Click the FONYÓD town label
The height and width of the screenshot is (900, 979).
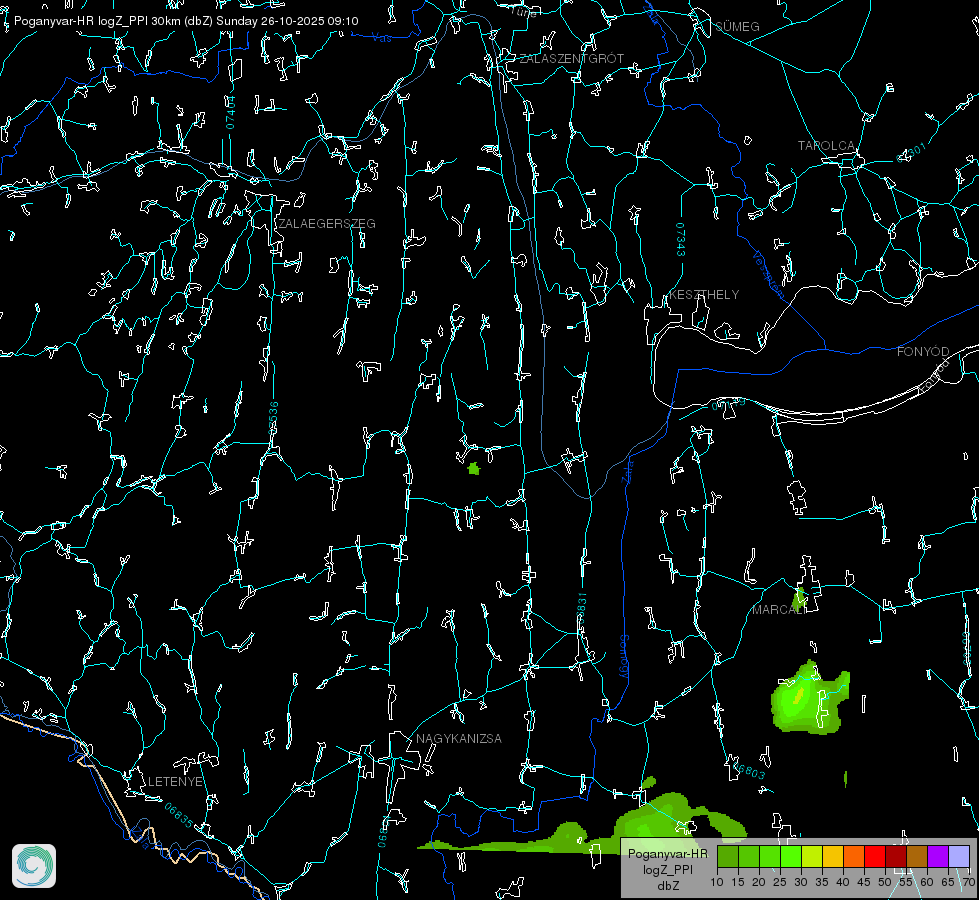coord(923,352)
